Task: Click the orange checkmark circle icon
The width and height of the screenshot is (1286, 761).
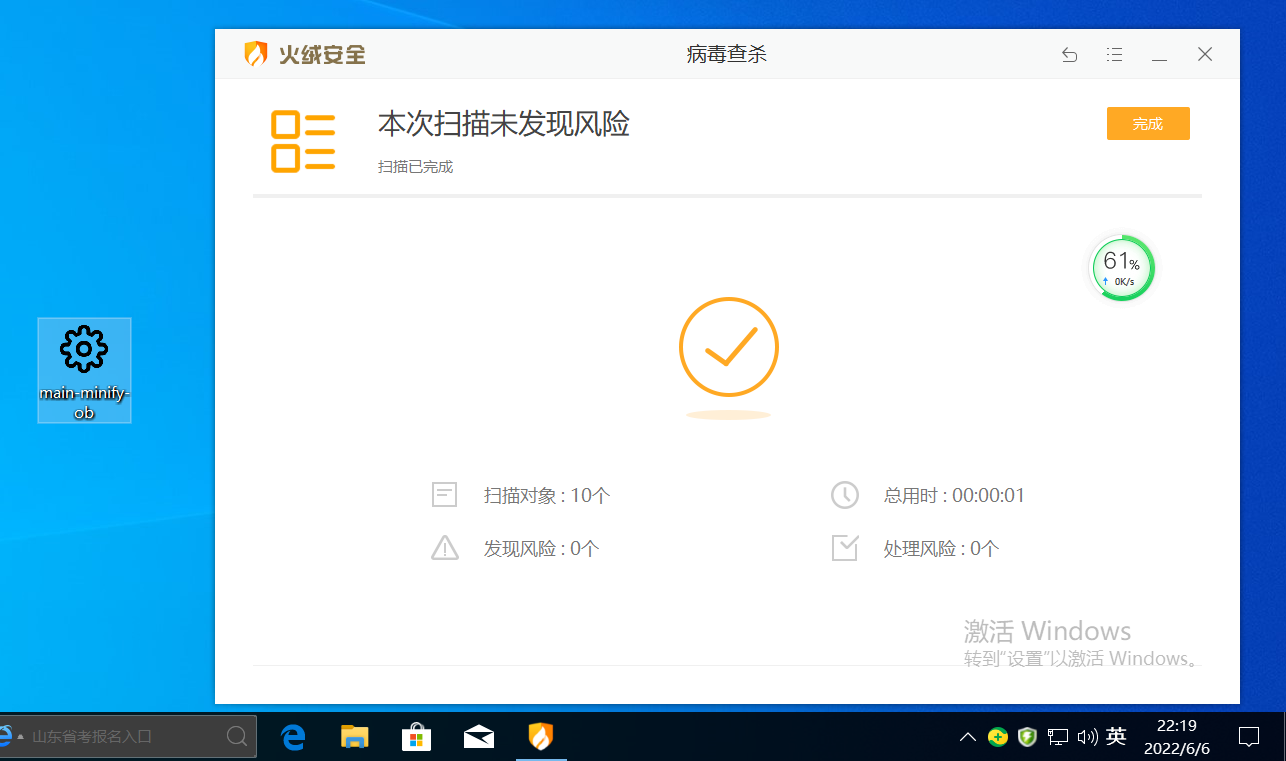Action: coord(728,348)
